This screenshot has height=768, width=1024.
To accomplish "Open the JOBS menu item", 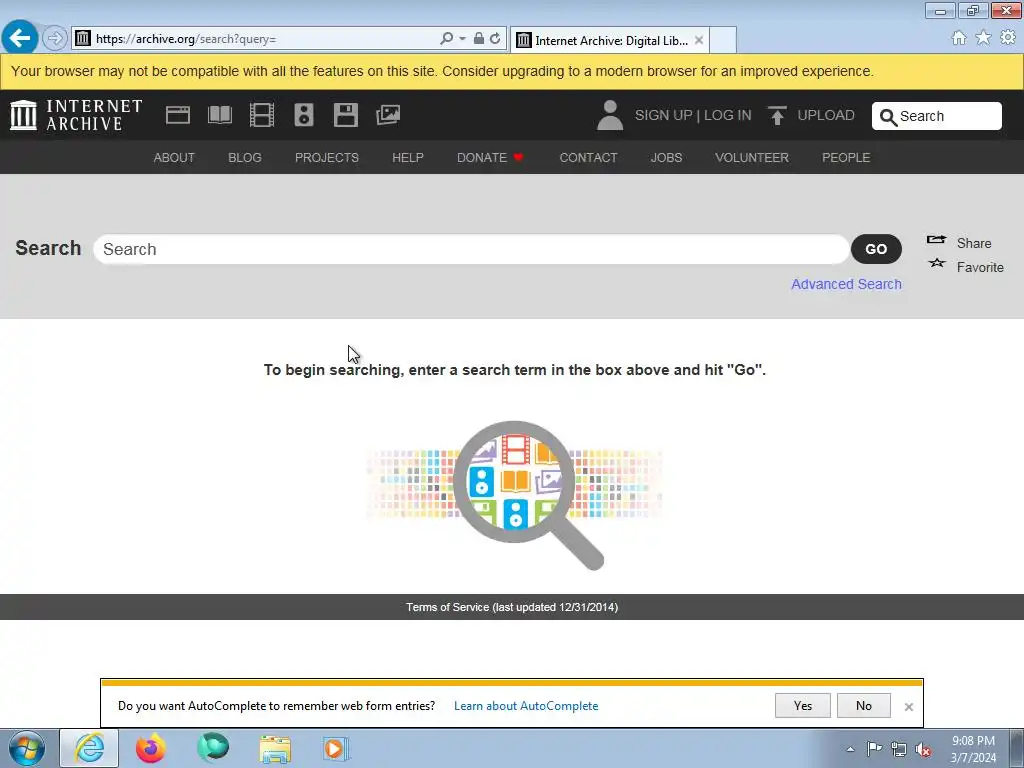I will (666, 157).
